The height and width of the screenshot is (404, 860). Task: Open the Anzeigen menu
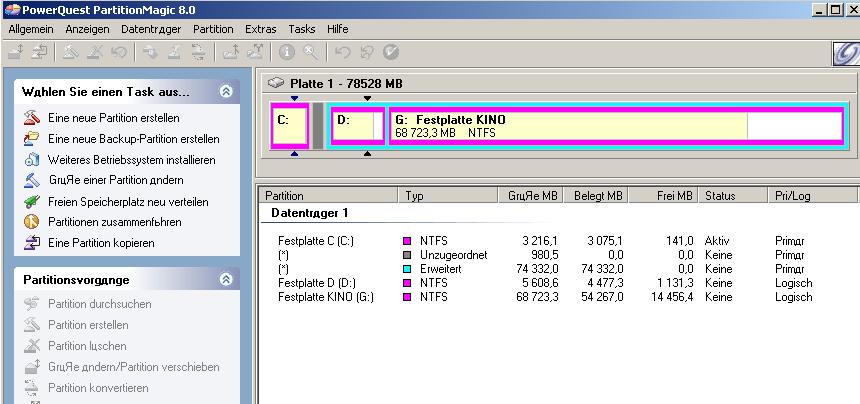click(x=87, y=29)
